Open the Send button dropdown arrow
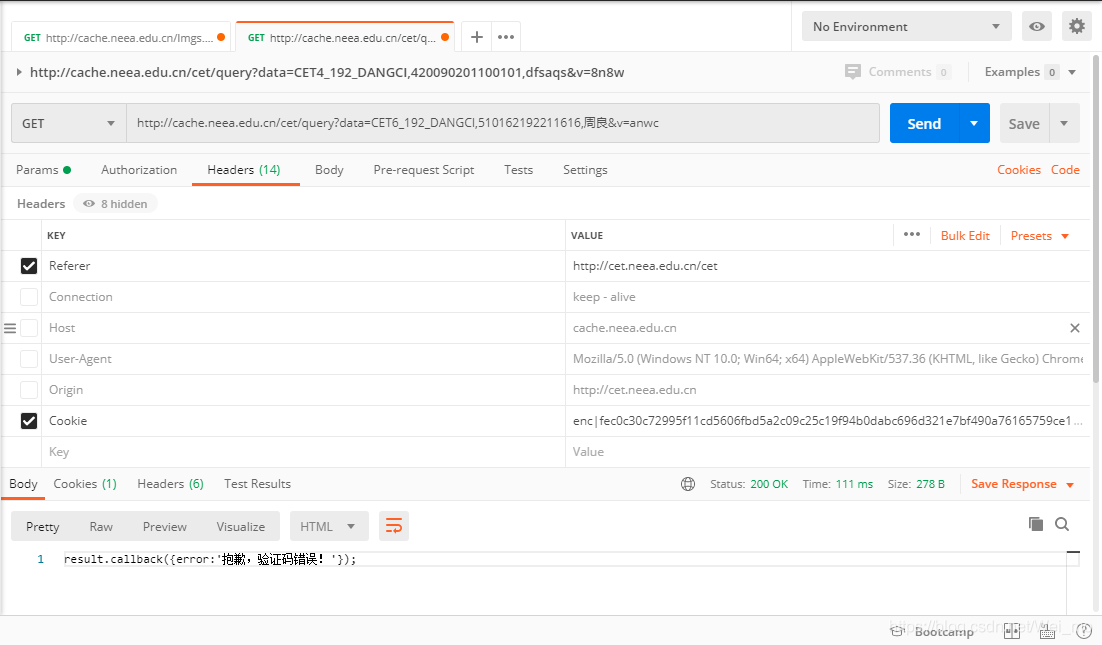Screen dimensions: 1102x645 tap(974, 124)
